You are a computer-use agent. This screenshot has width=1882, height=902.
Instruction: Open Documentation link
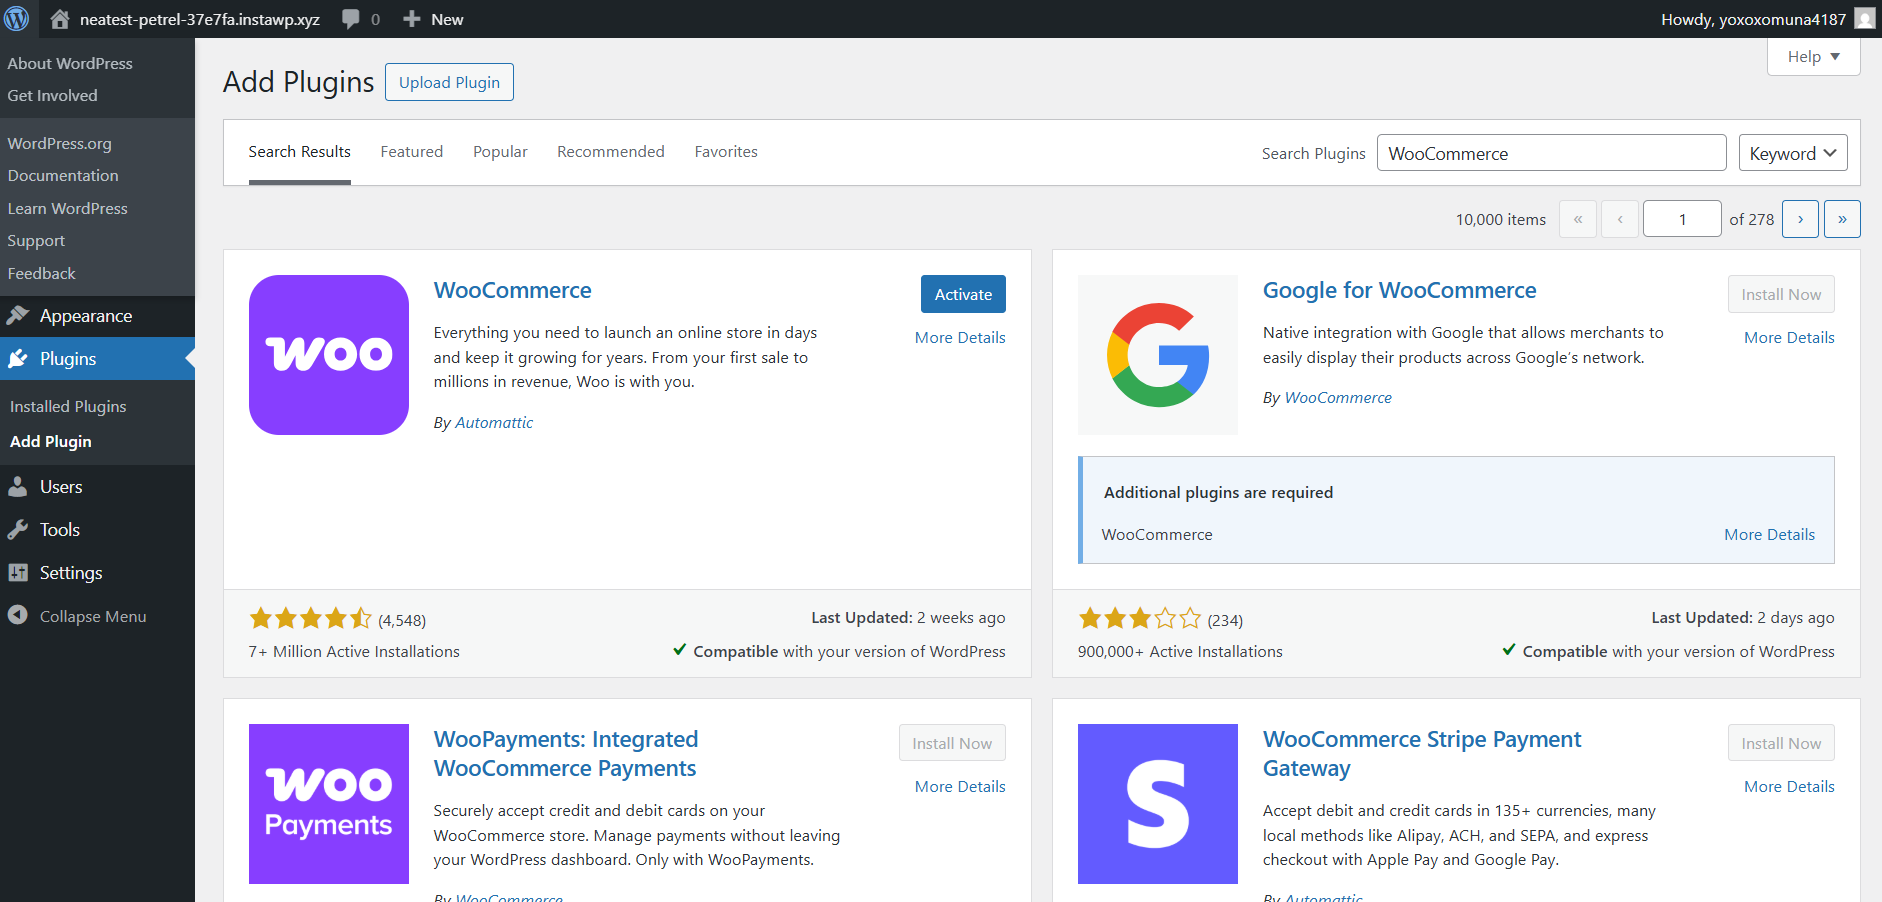pyautogui.click(x=63, y=176)
